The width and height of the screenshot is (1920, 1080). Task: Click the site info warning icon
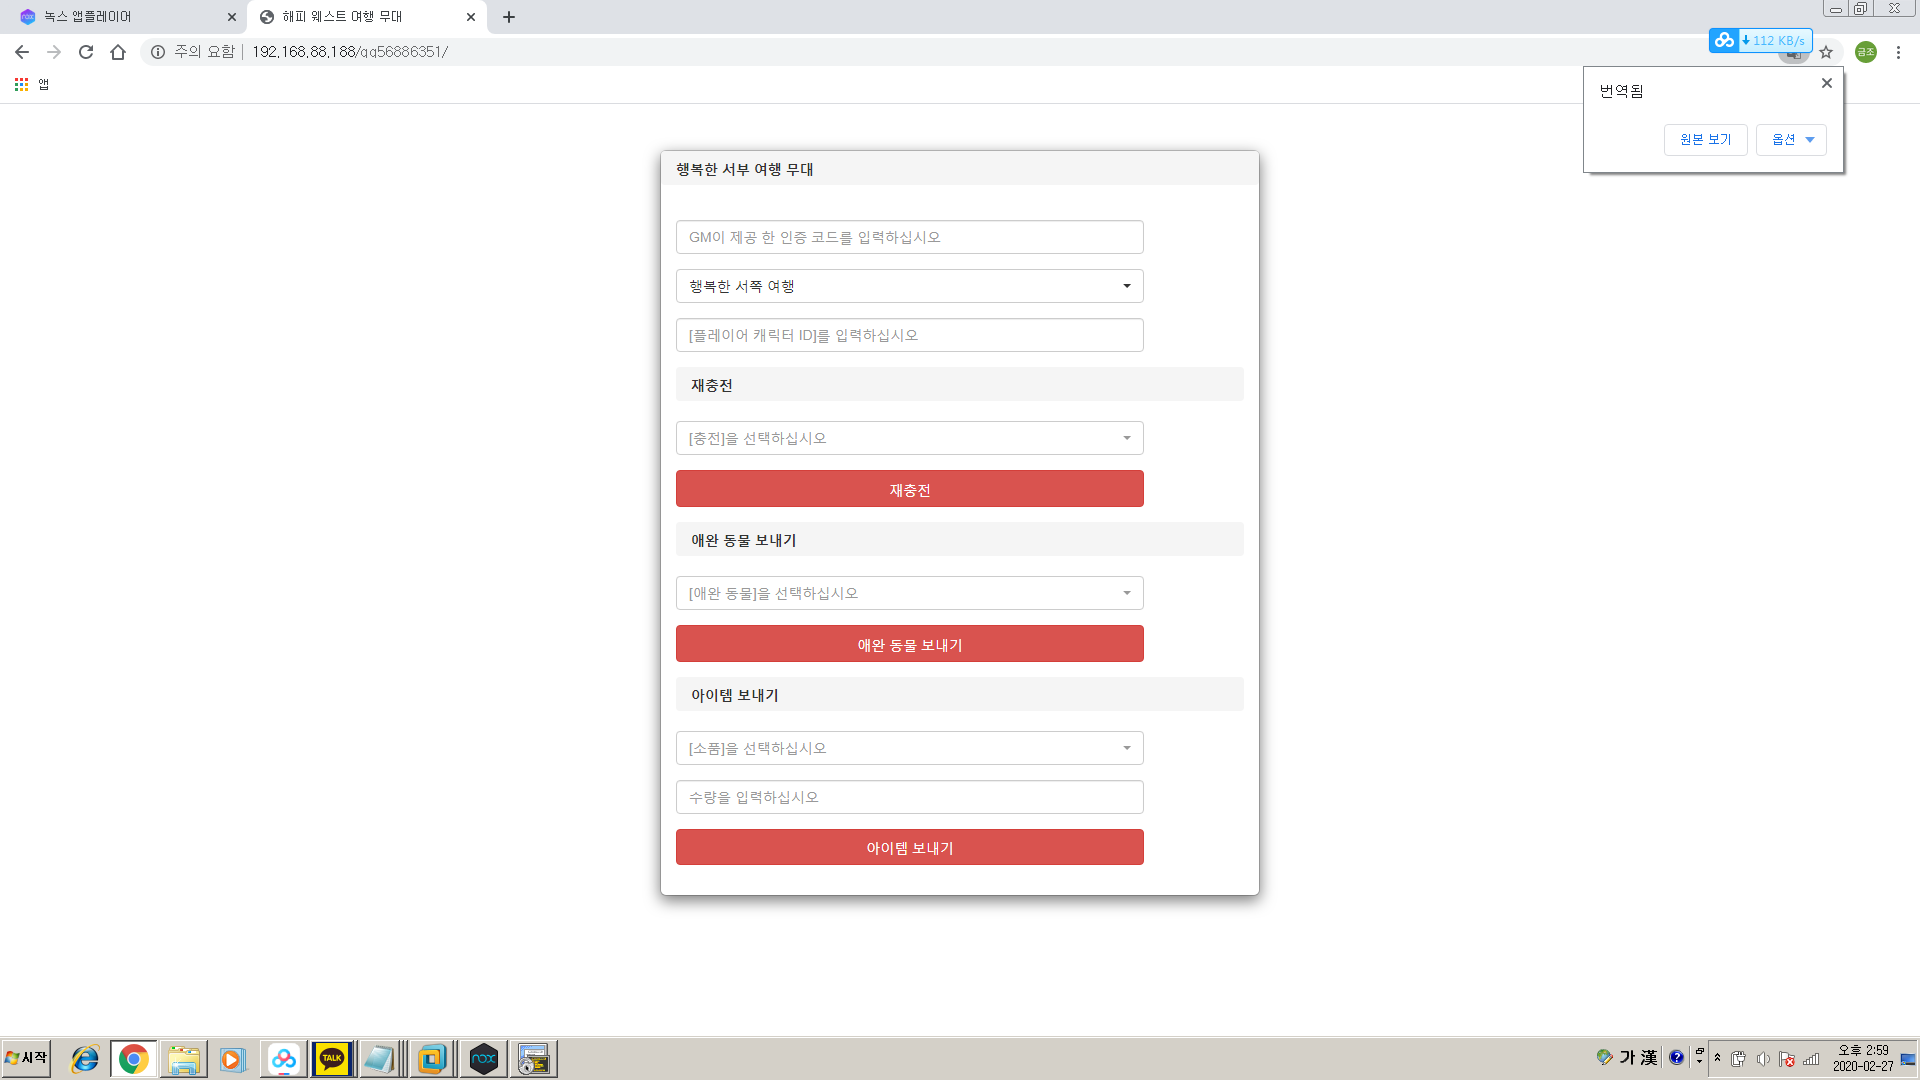coord(158,52)
